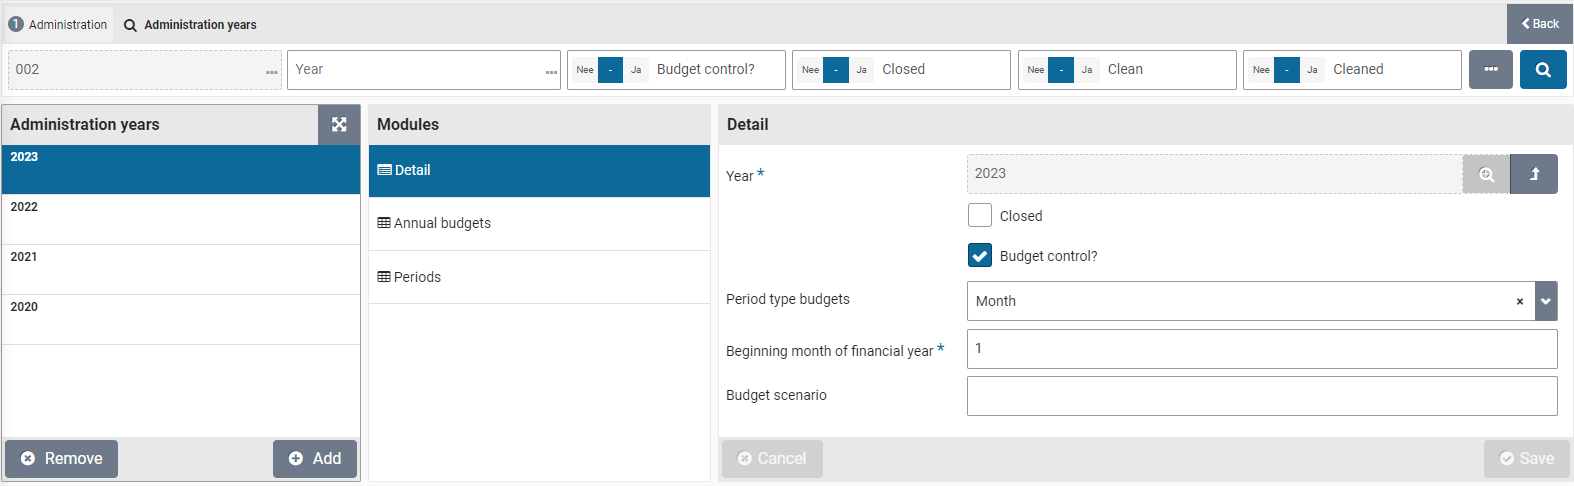The width and height of the screenshot is (1574, 486).
Task: Click the grey more-options ellipsis button
Action: click(x=1490, y=70)
